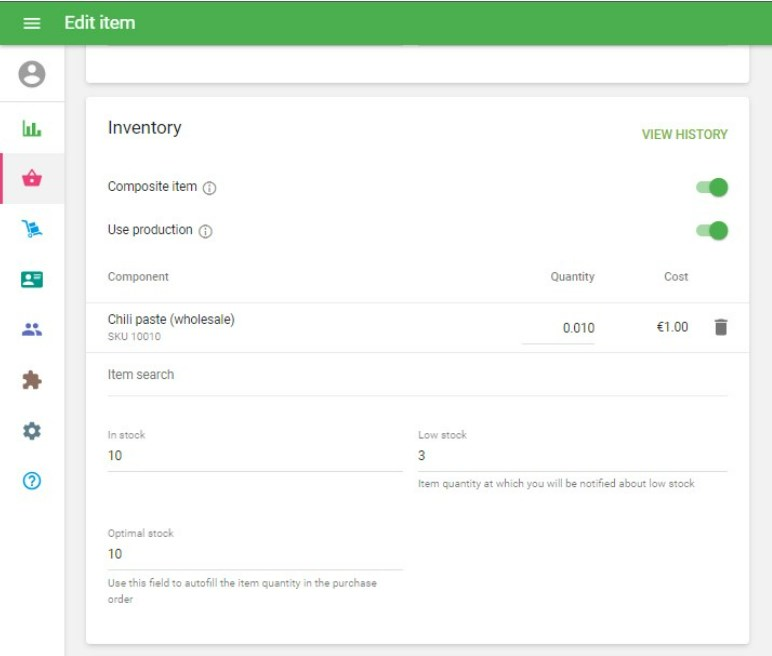Viewport: 772px width, 656px height.
Task: Open the Reports bar chart icon
Action: click(x=32, y=129)
